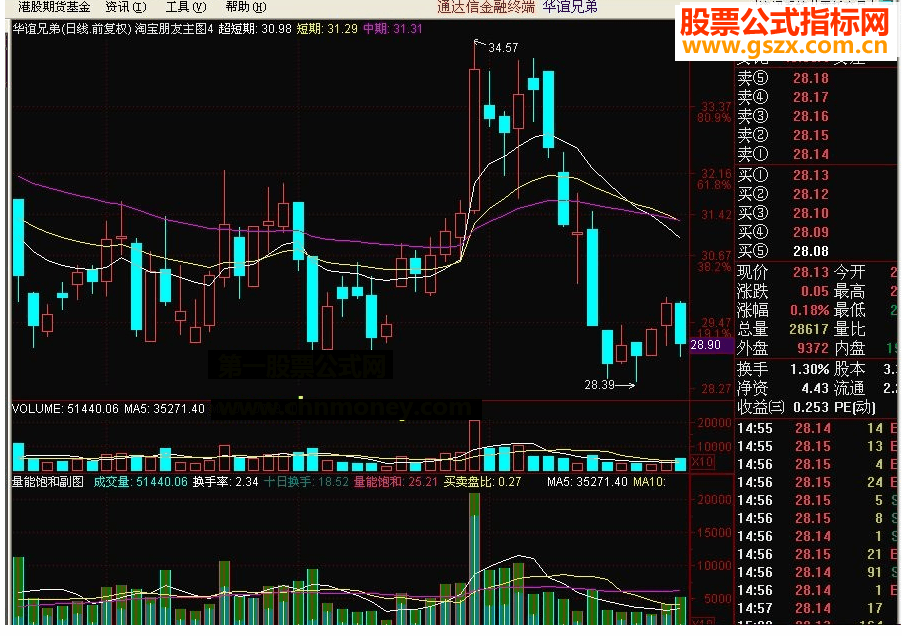Click the 34.57 high price label
Viewport: 902px width, 636px height.
(x=503, y=48)
